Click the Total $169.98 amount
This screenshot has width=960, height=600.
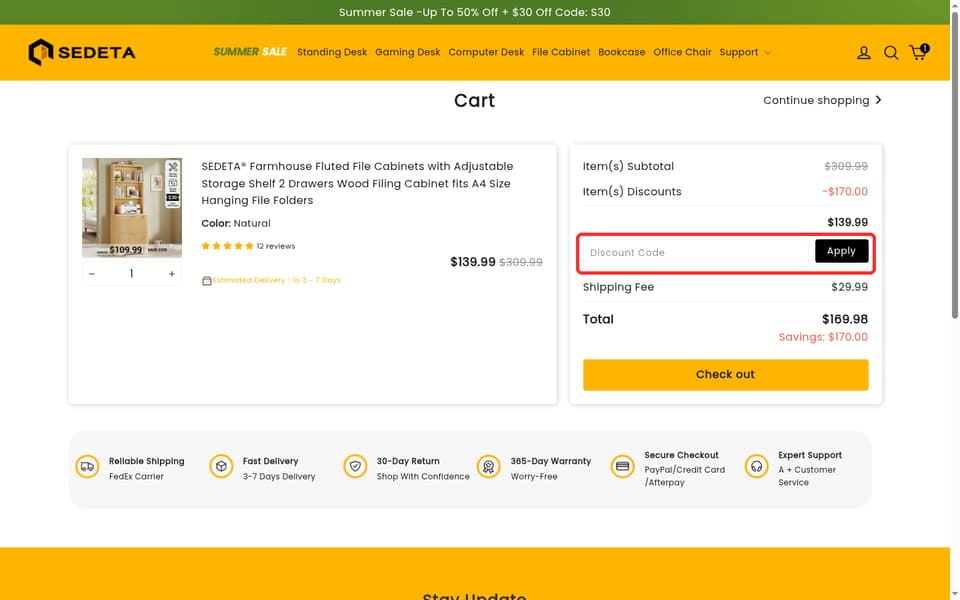coord(845,319)
